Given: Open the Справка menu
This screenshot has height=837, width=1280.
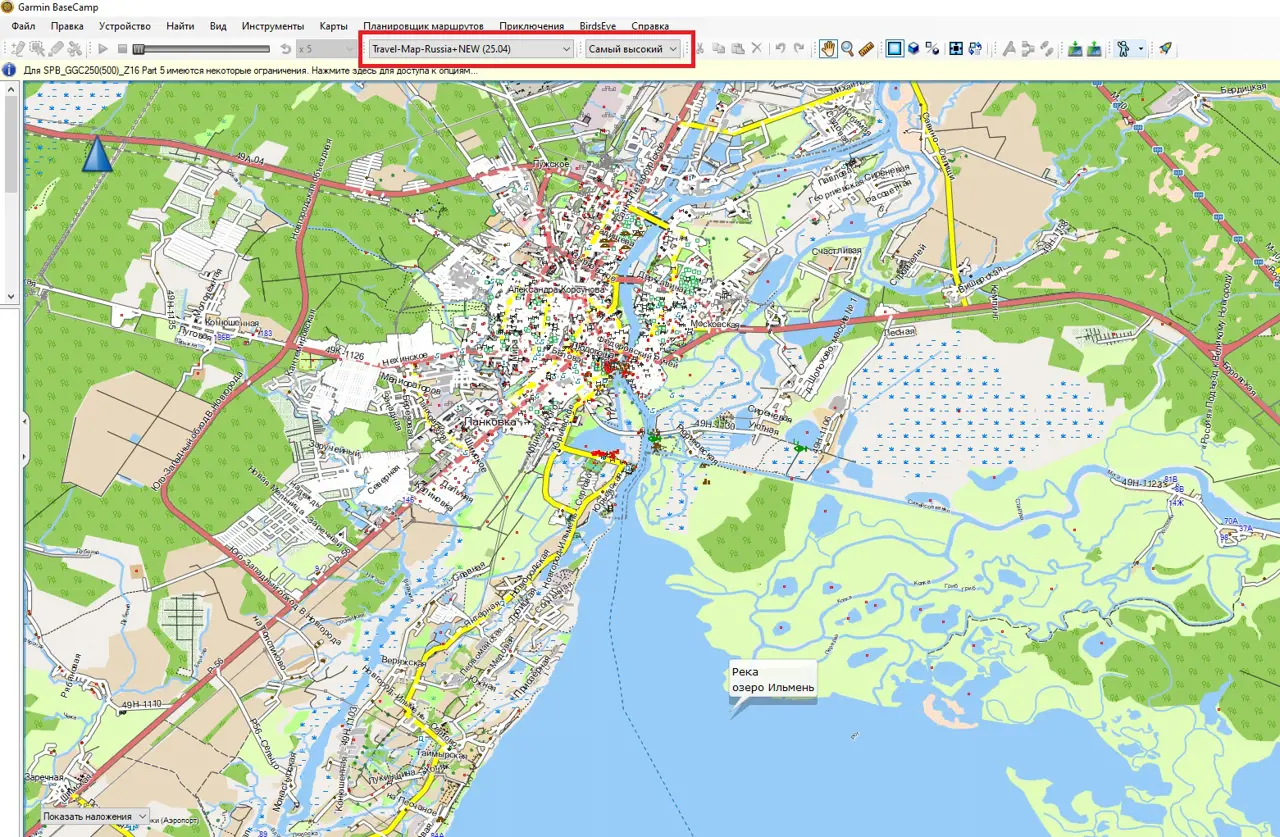Looking at the screenshot, I should click(650, 26).
